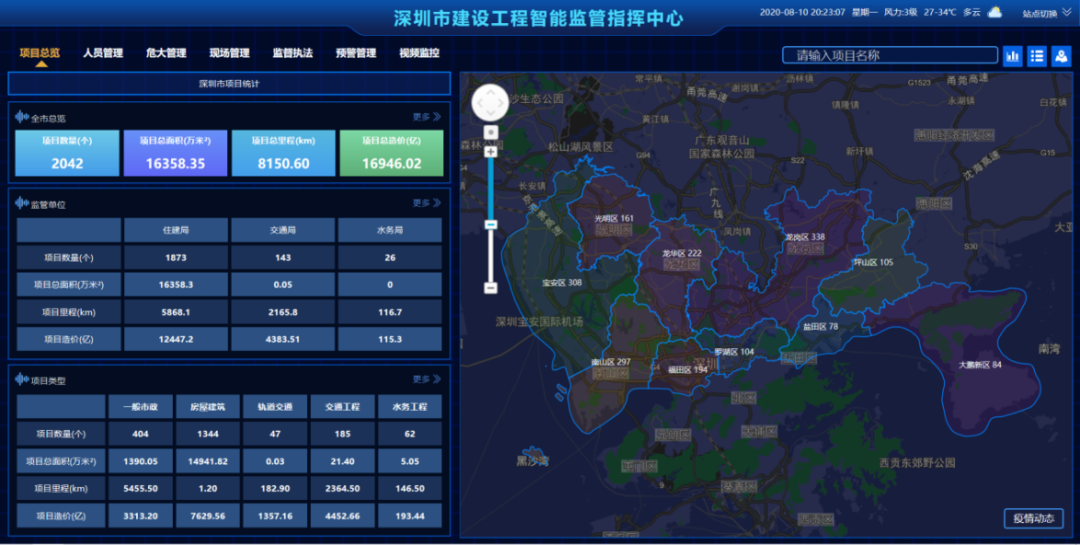Click the map locate button below pan control
This screenshot has height=545, width=1080.
point(490,132)
